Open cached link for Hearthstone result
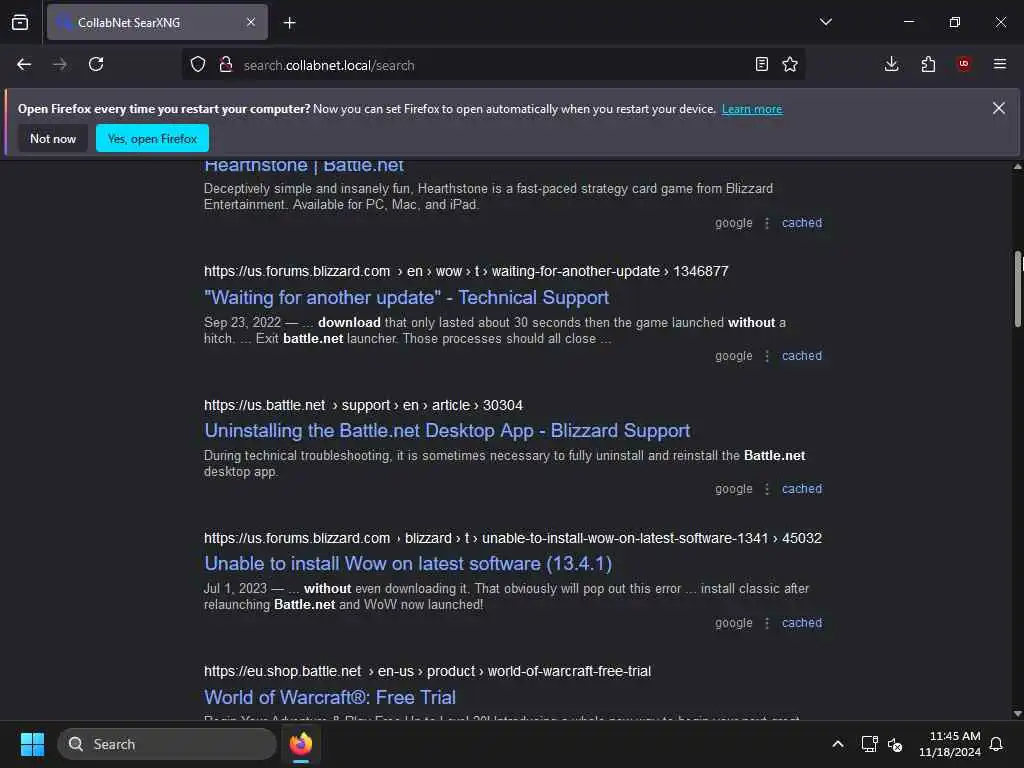 (802, 223)
